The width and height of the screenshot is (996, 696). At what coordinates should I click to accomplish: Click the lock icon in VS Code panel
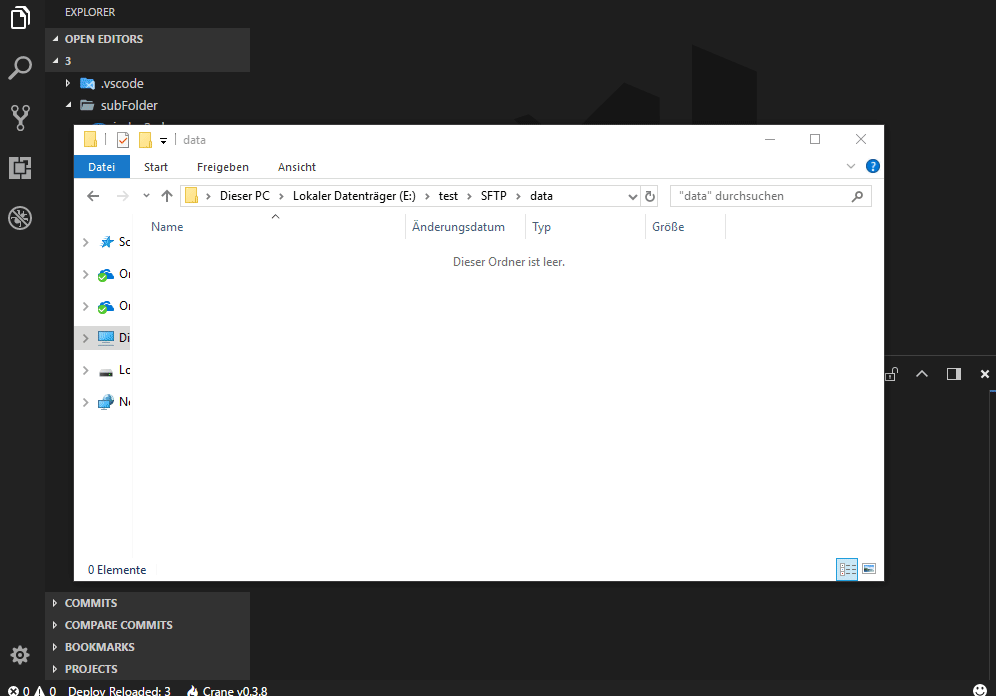pos(891,374)
